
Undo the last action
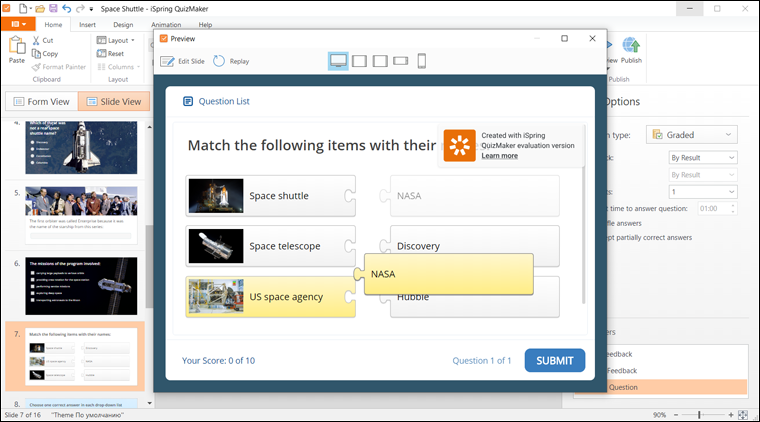[x=66, y=9]
